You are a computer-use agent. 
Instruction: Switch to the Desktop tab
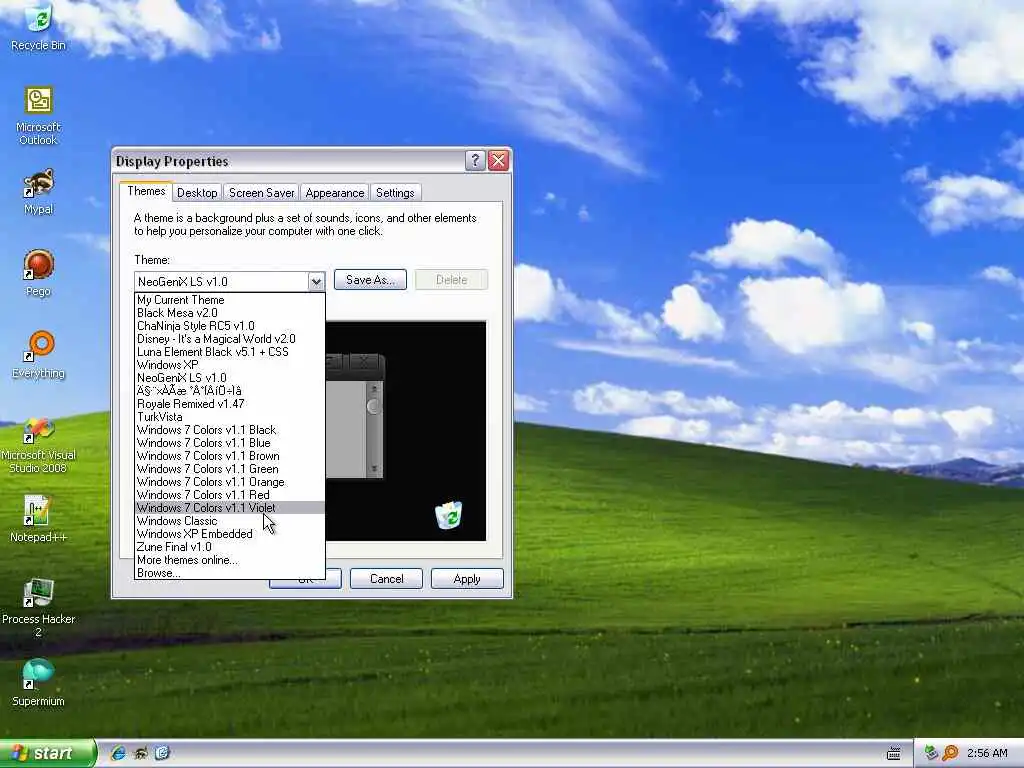(x=197, y=193)
